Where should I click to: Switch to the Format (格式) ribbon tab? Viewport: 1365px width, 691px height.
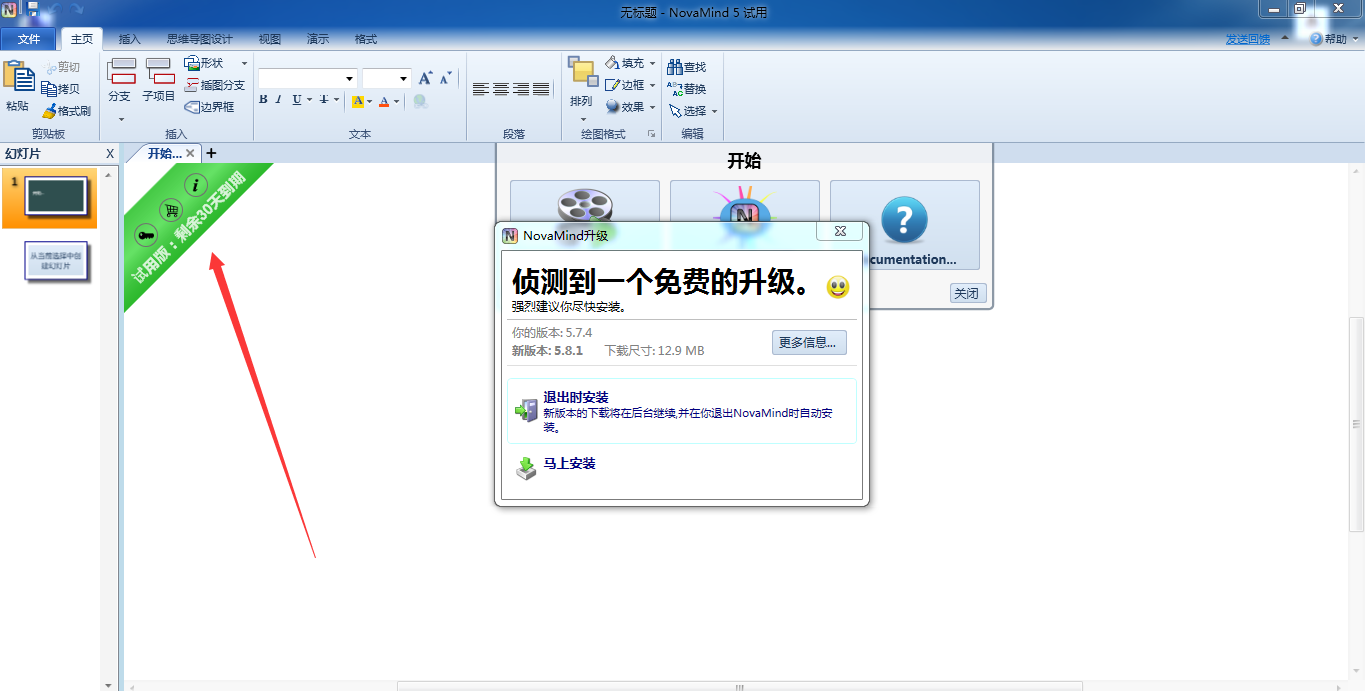tap(366, 39)
